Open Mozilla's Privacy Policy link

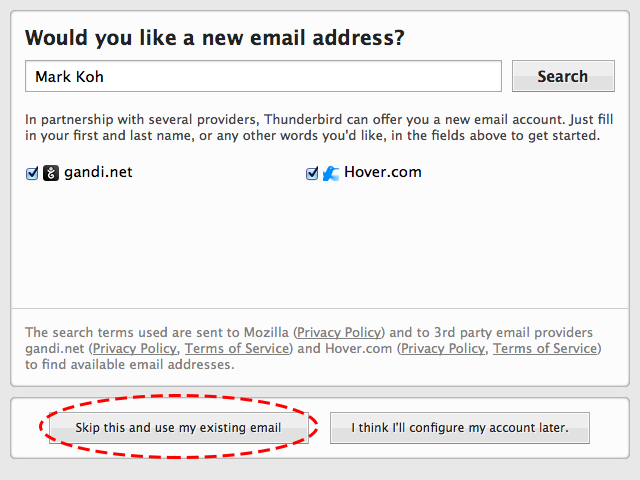pos(339,333)
